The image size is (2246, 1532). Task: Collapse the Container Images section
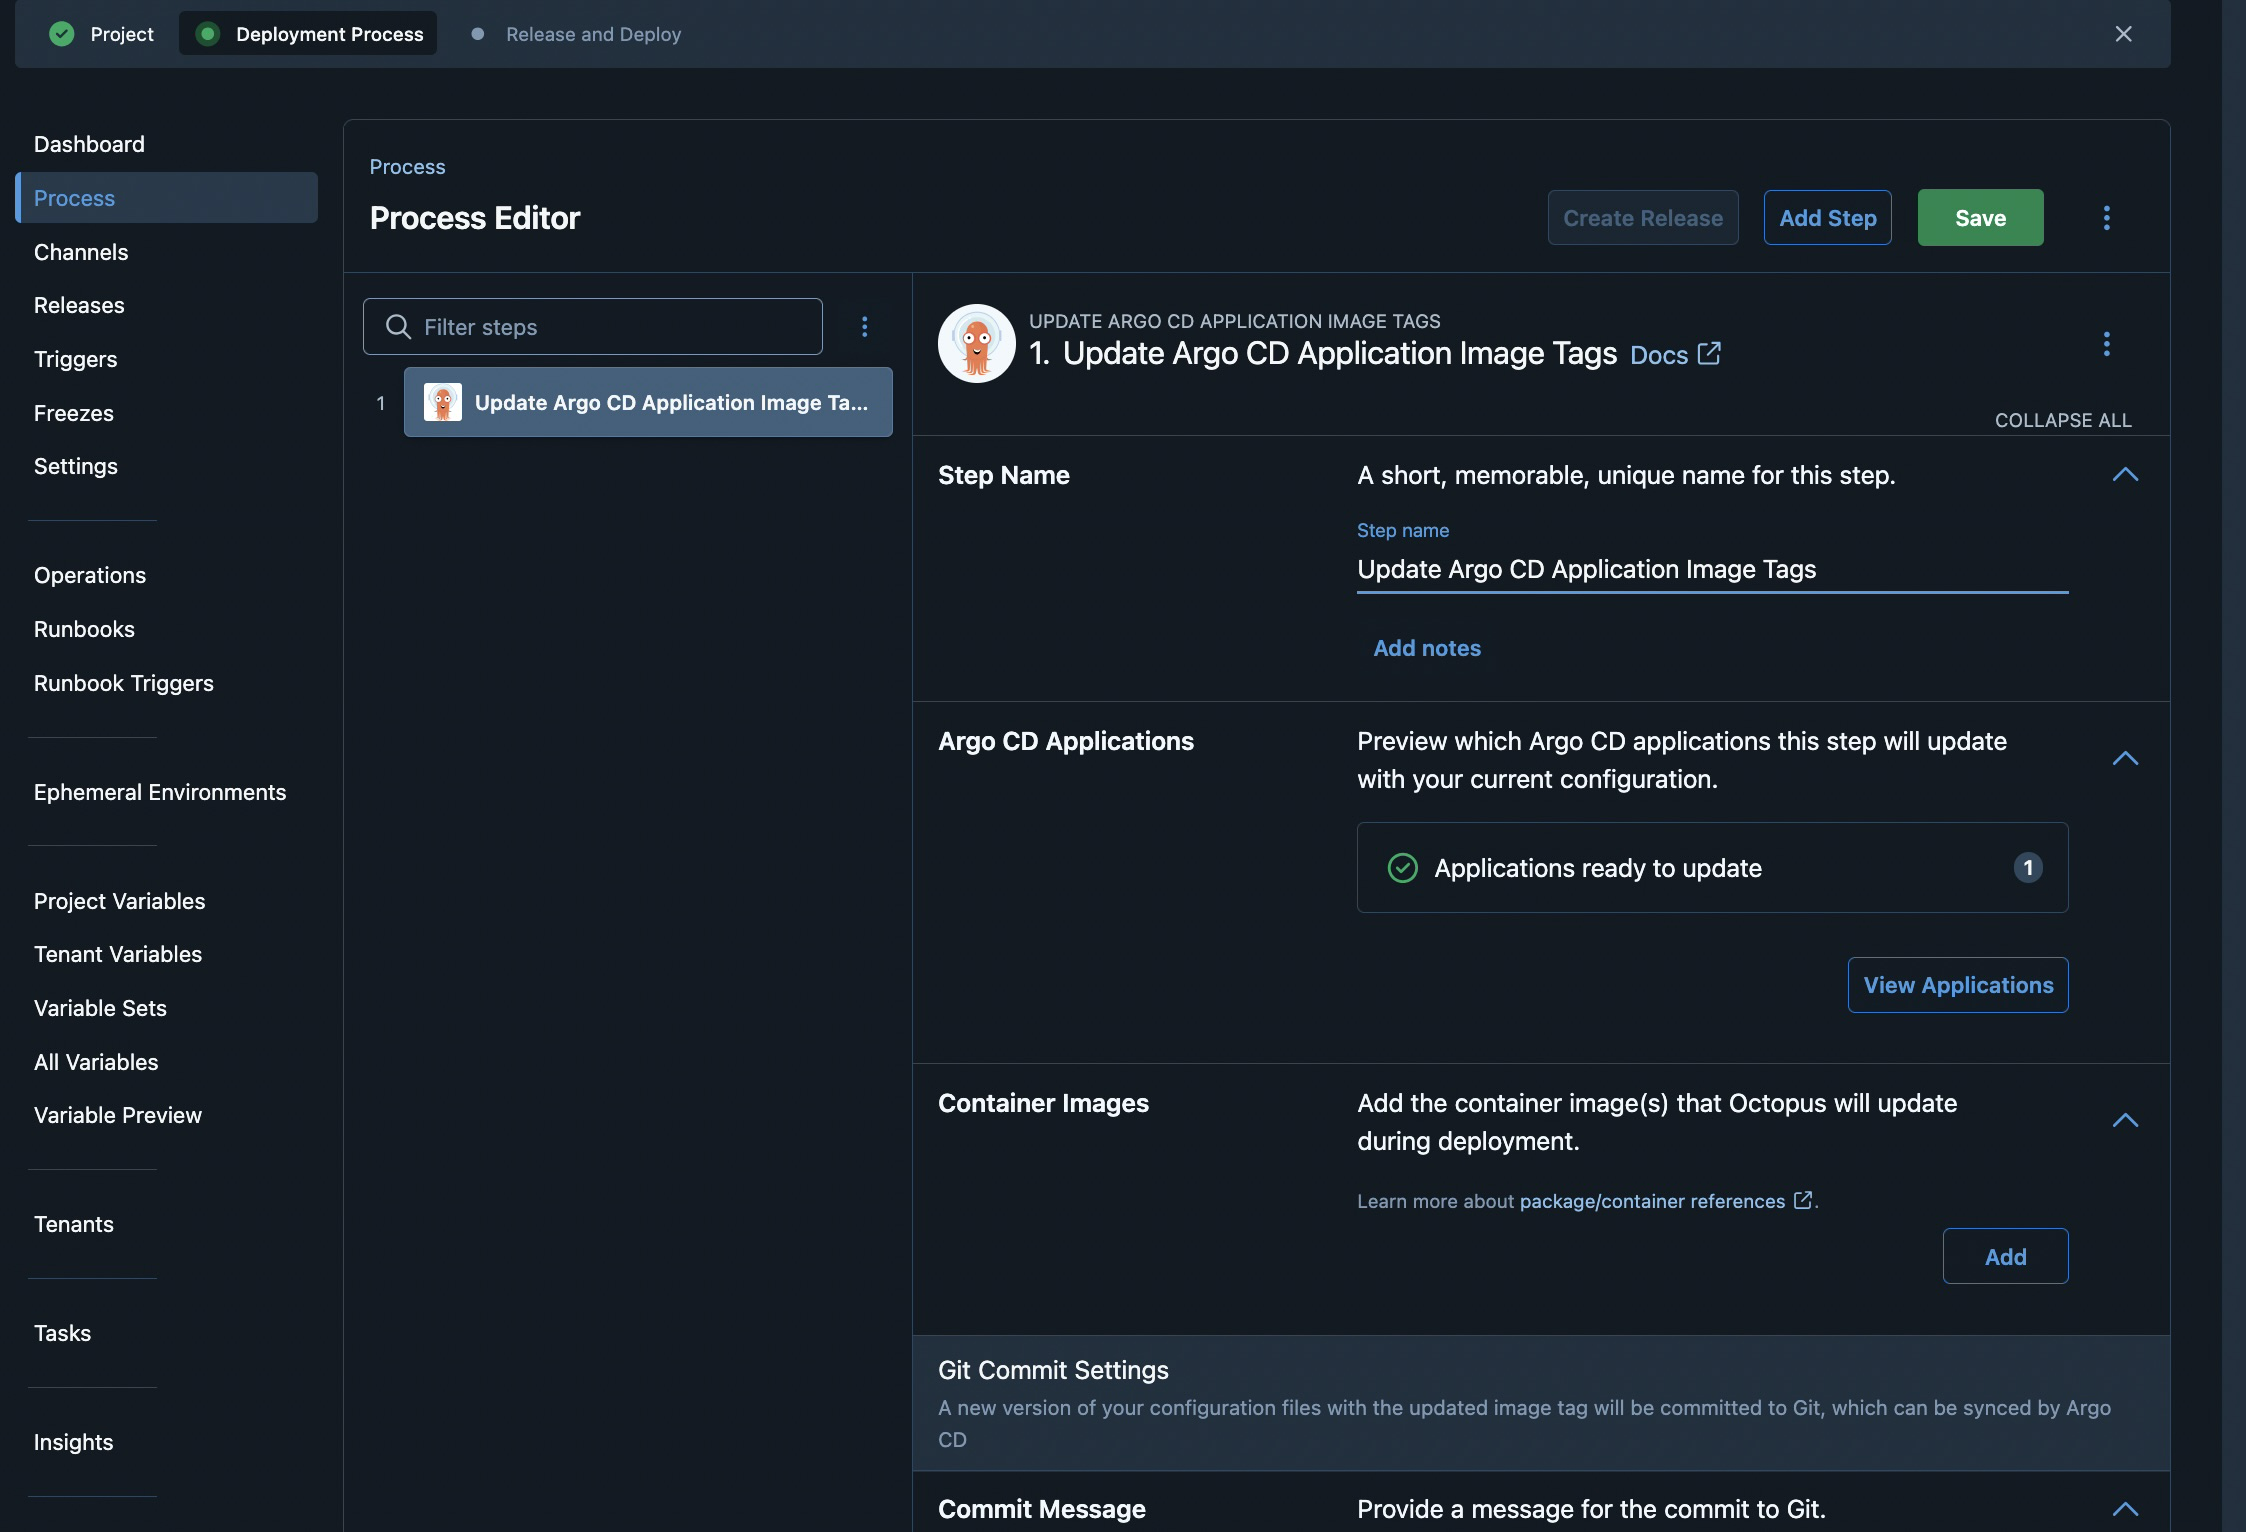2125,1121
